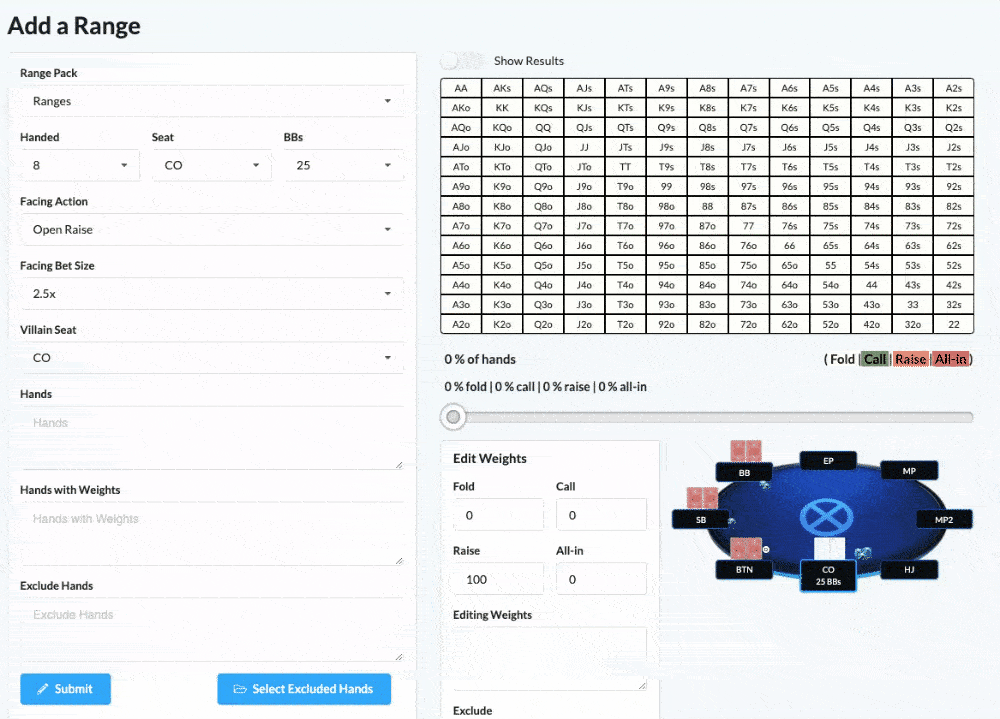Click the Select Excluded Hands button

(x=303, y=689)
